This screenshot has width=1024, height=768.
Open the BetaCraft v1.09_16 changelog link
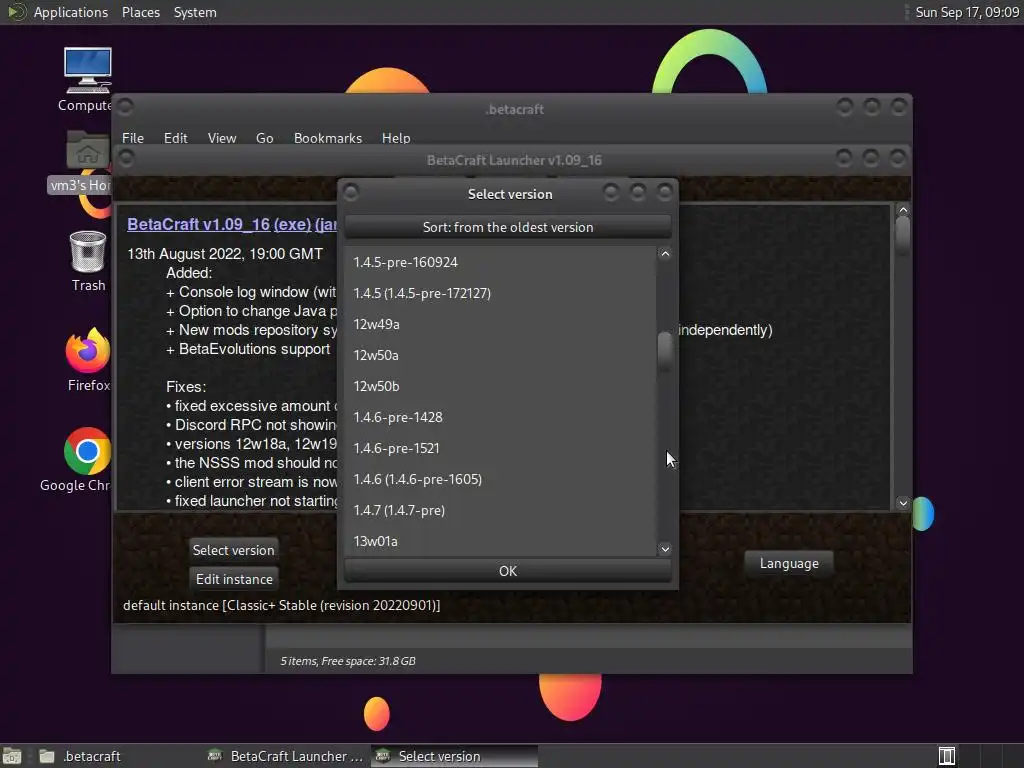[x=199, y=224]
